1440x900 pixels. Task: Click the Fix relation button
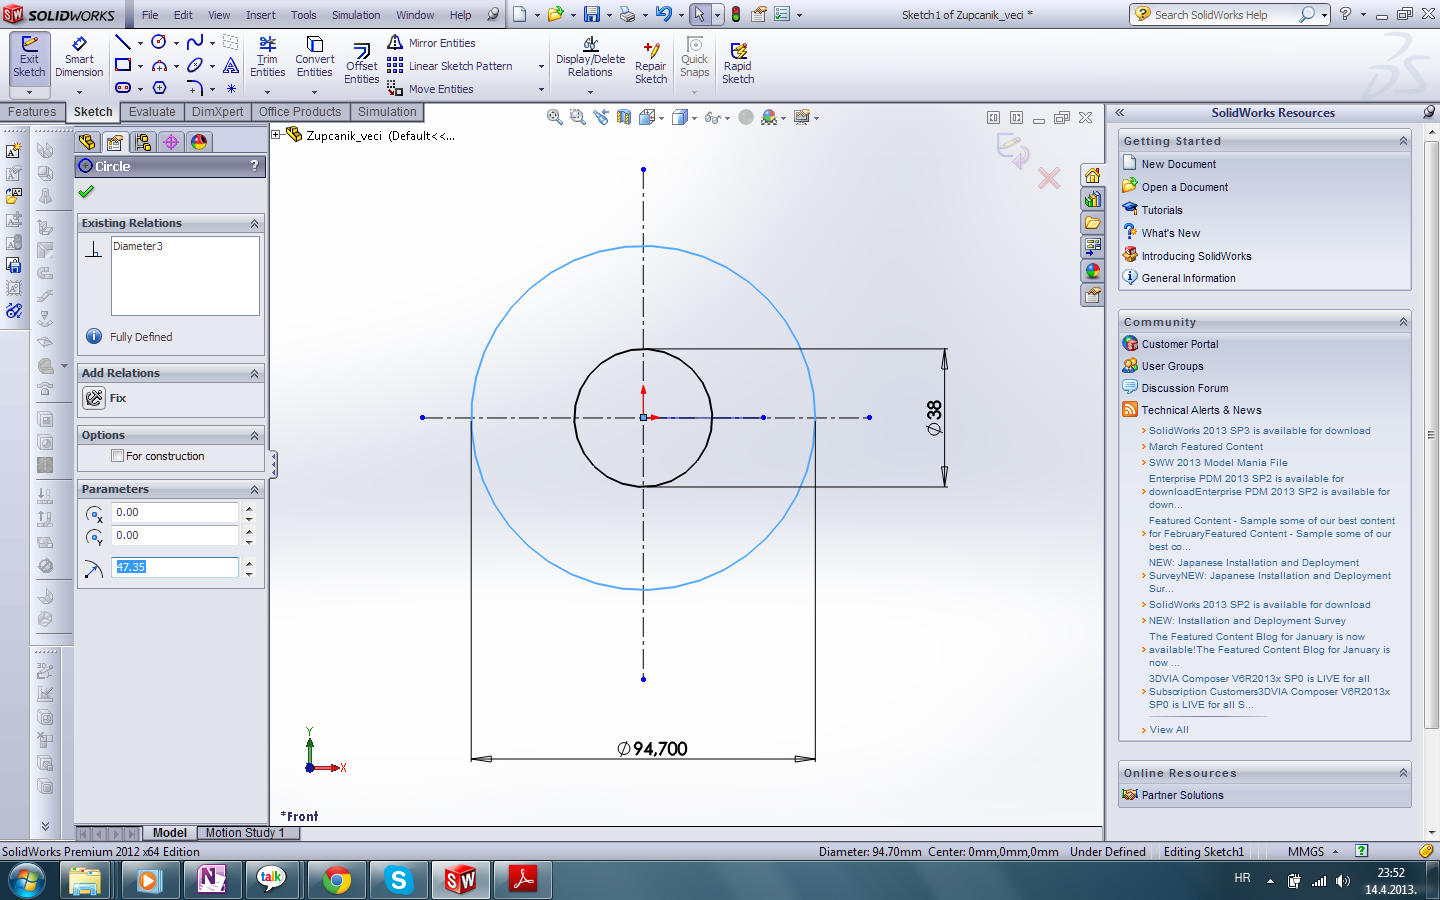(x=95, y=398)
